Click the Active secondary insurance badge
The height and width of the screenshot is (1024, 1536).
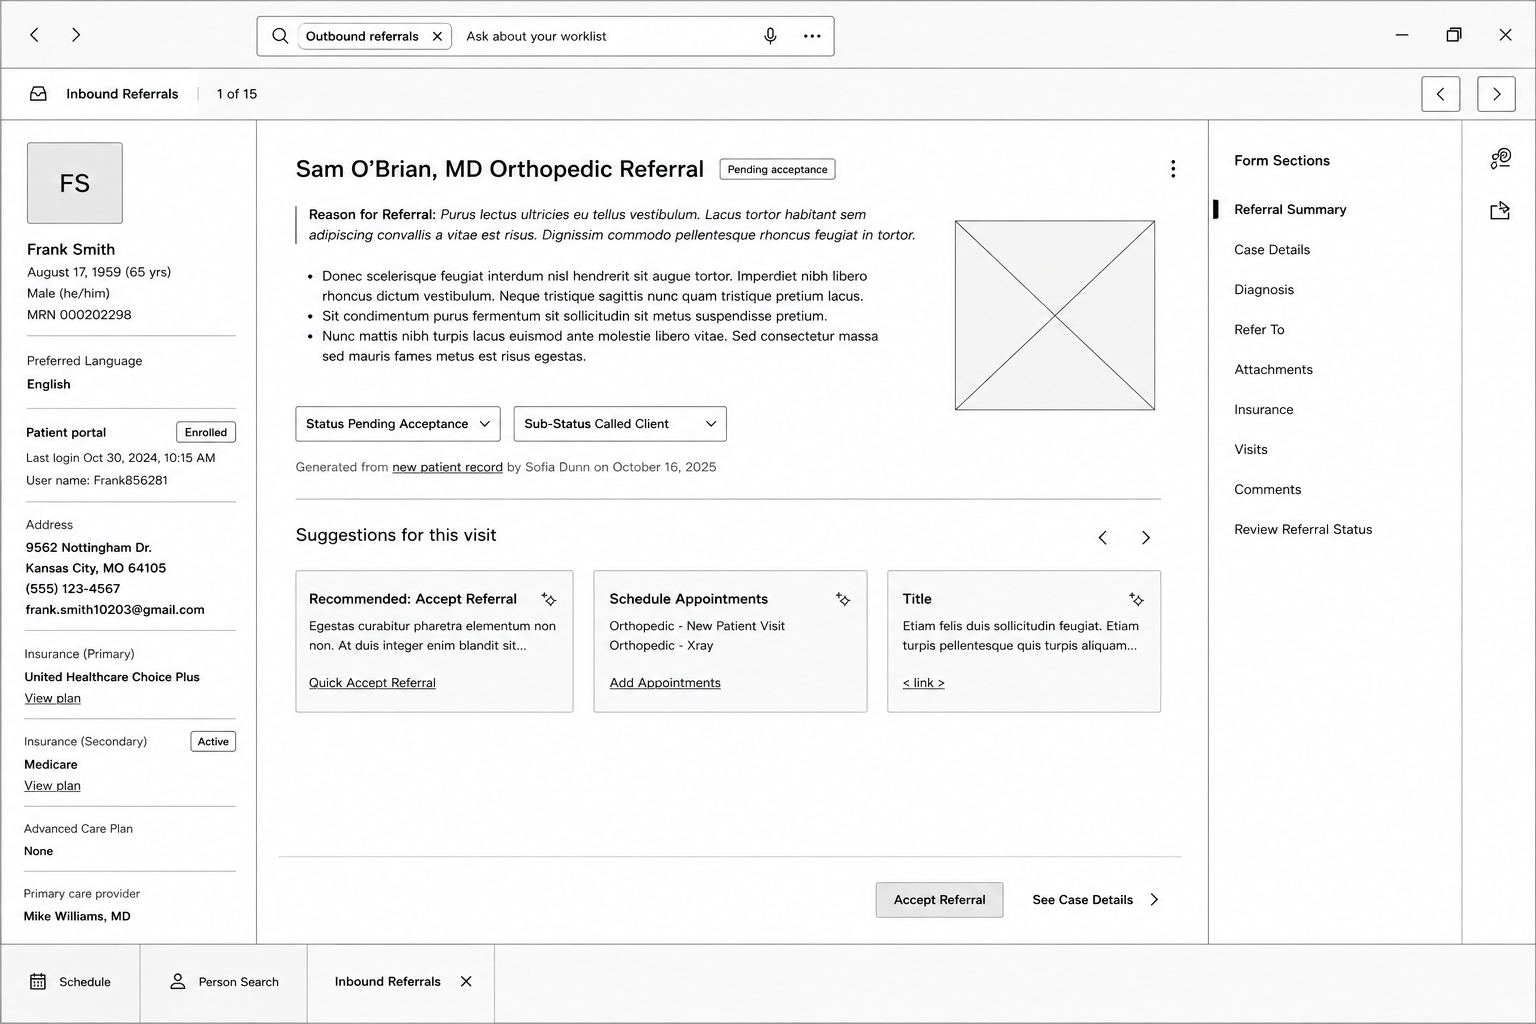(x=213, y=741)
